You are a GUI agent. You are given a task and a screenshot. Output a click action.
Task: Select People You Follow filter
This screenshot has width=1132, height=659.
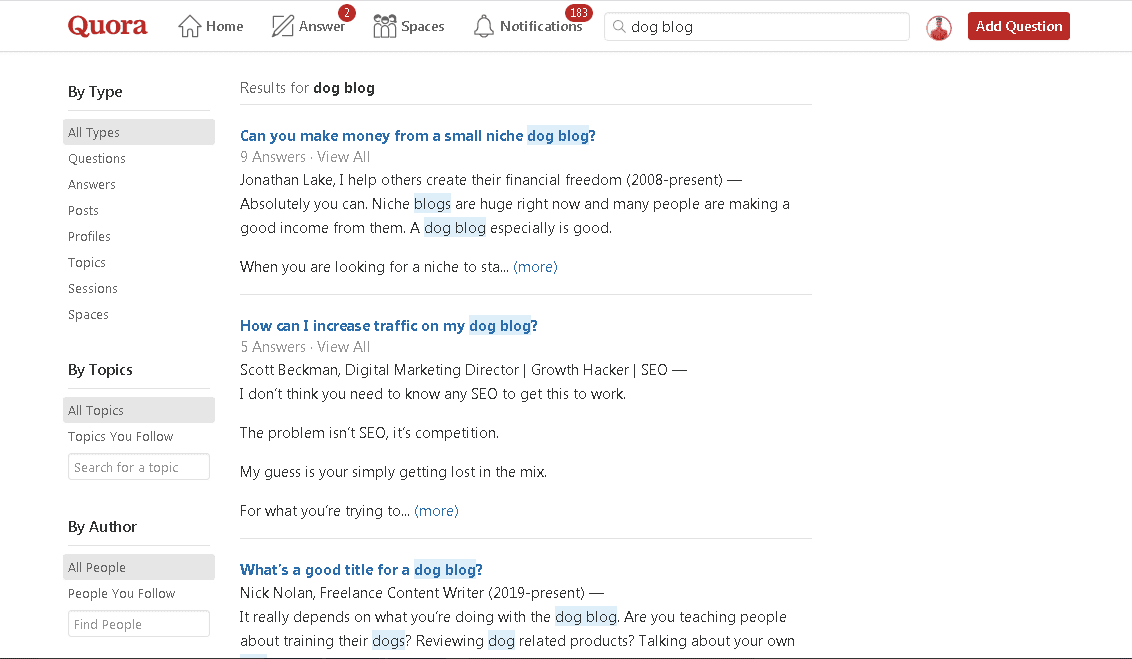click(x=121, y=593)
